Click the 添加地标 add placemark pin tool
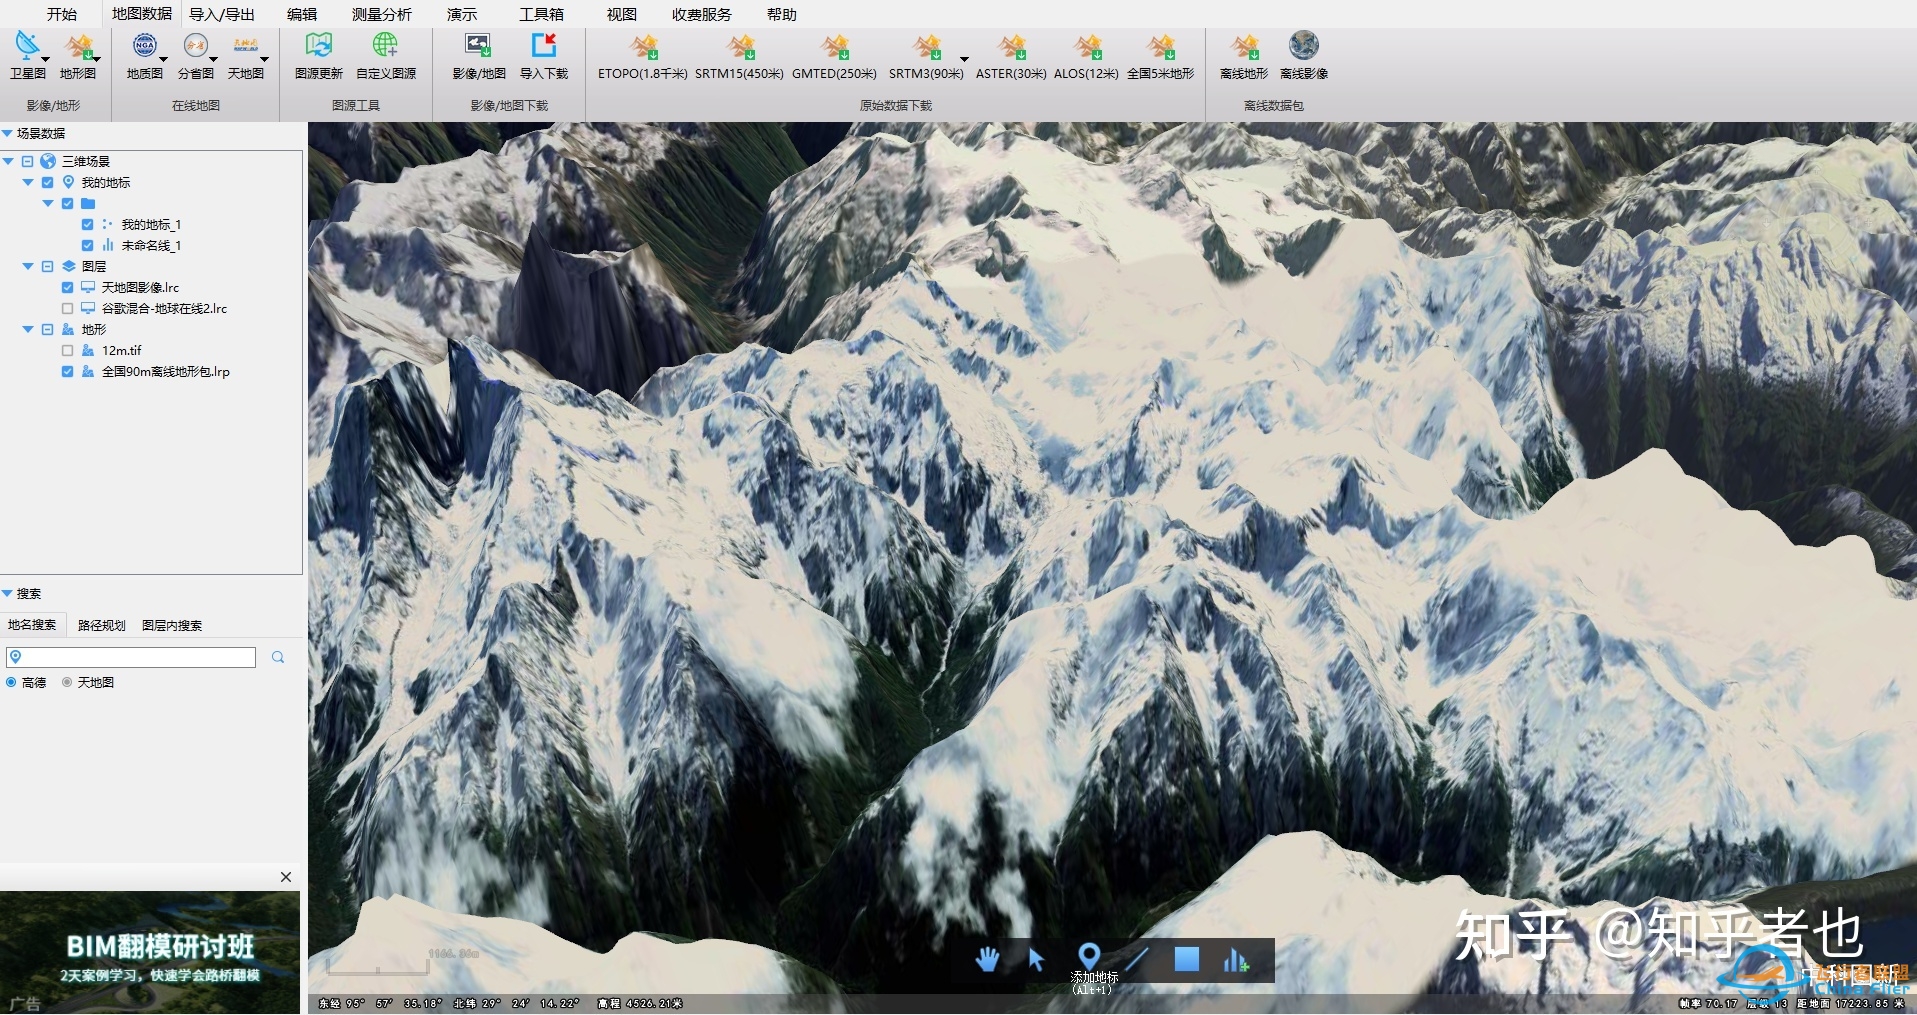 1089,957
